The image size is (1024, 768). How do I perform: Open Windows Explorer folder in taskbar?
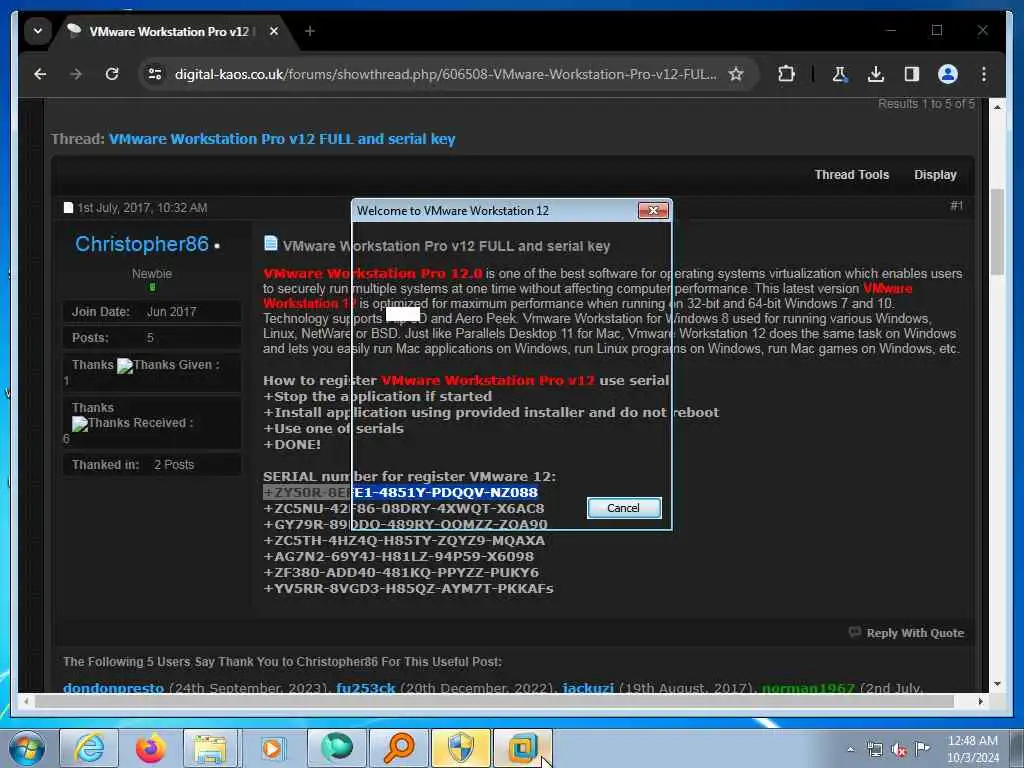click(210, 748)
